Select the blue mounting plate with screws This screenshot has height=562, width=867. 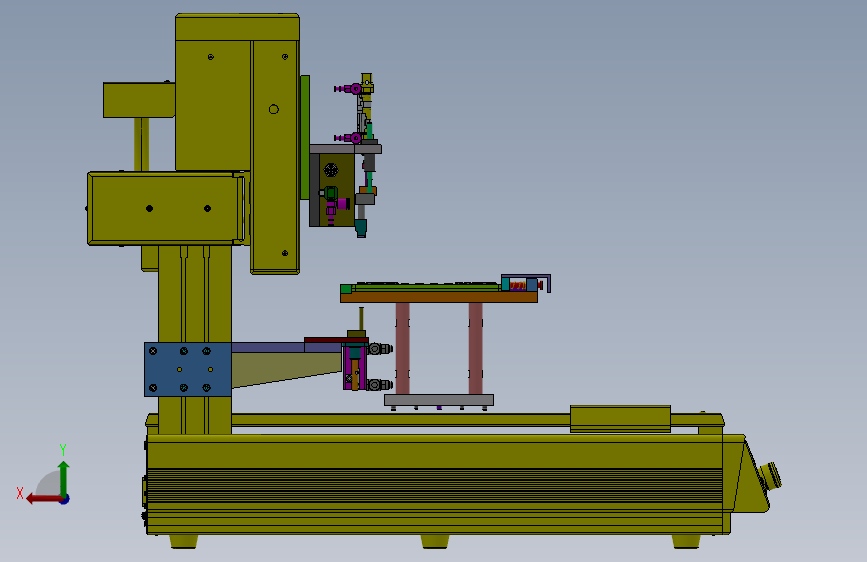pyautogui.click(x=187, y=369)
